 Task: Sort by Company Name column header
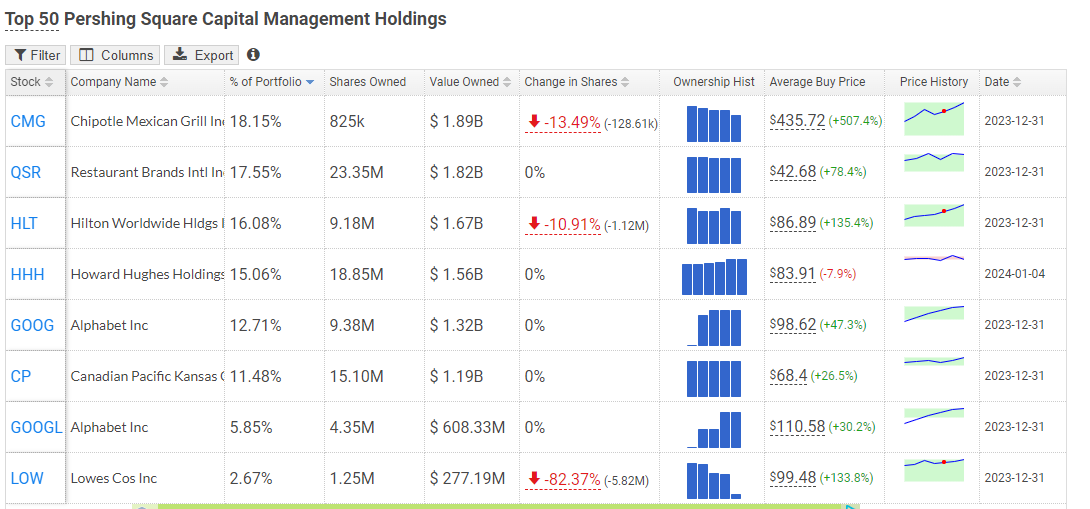pos(145,82)
